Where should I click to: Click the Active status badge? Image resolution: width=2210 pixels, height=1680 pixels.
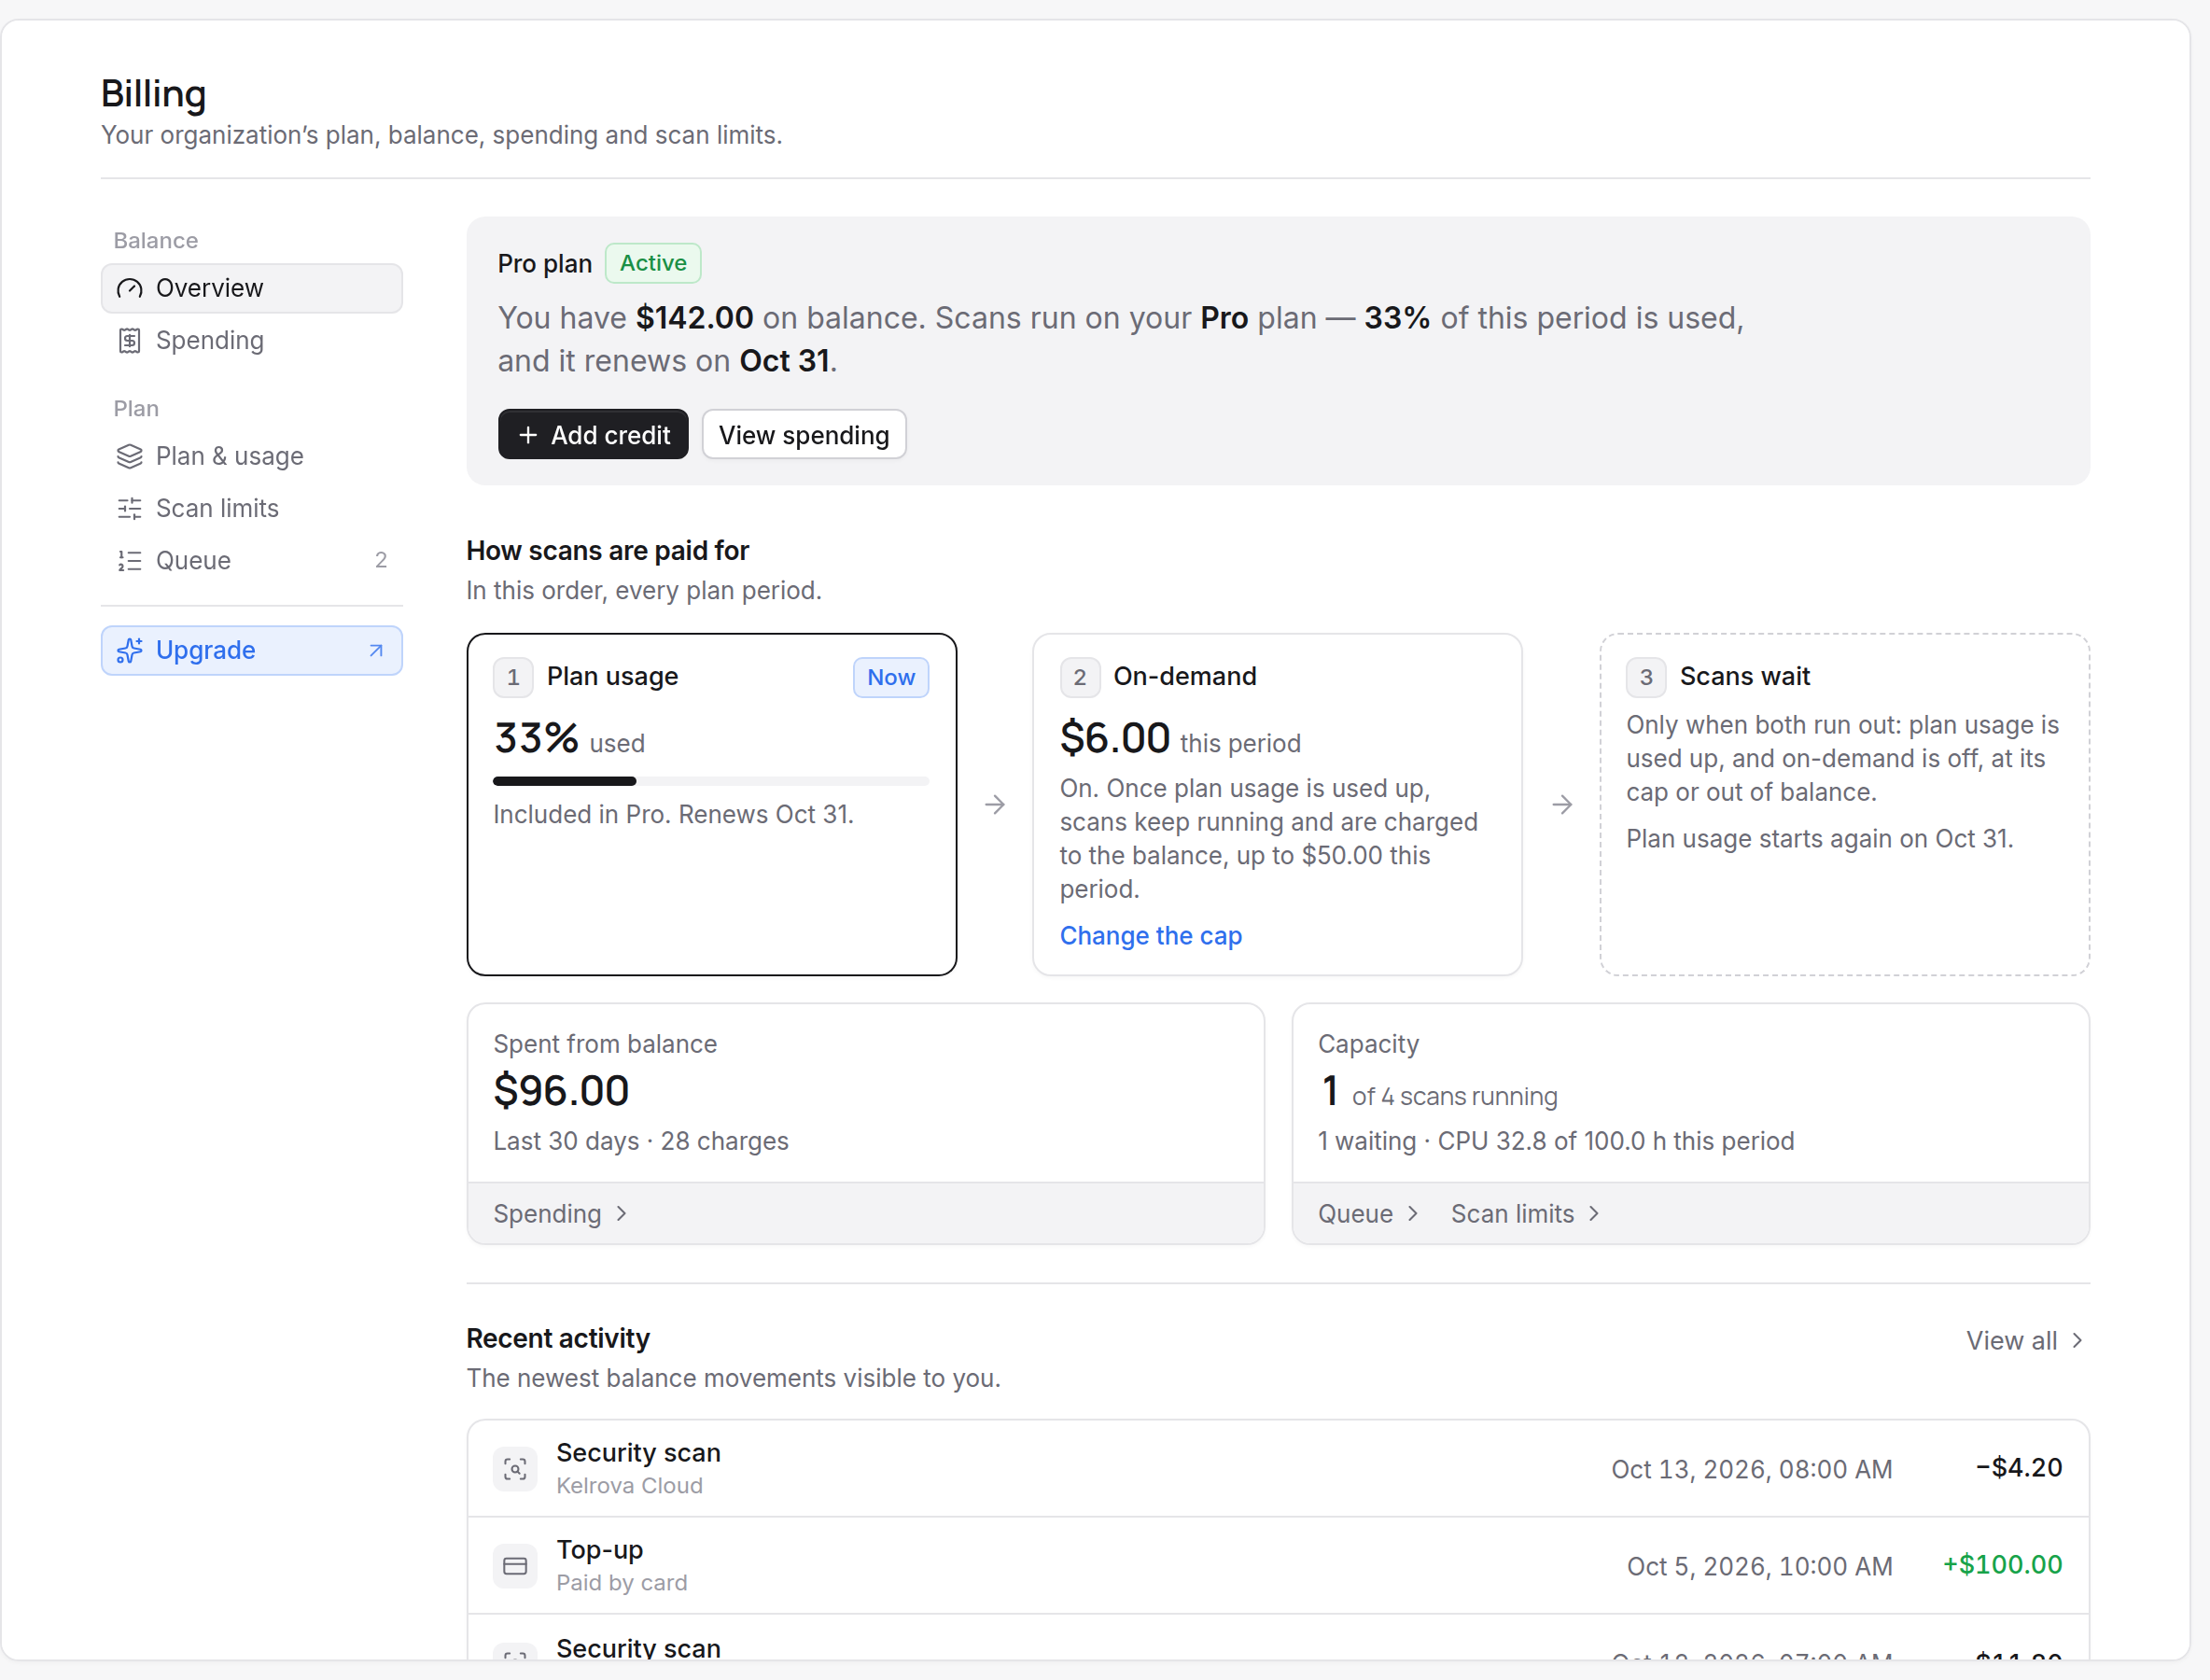(x=653, y=263)
